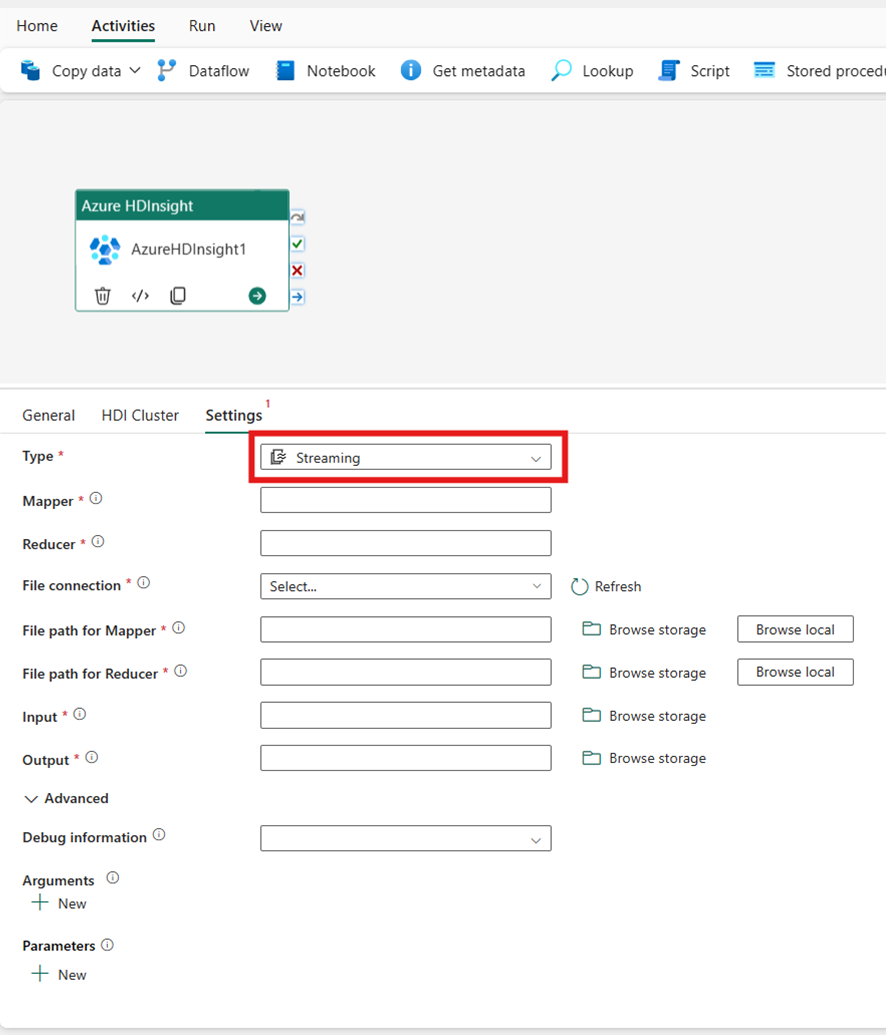Show the File connection info icon
This screenshot has width=886, height=1035.
143,583
